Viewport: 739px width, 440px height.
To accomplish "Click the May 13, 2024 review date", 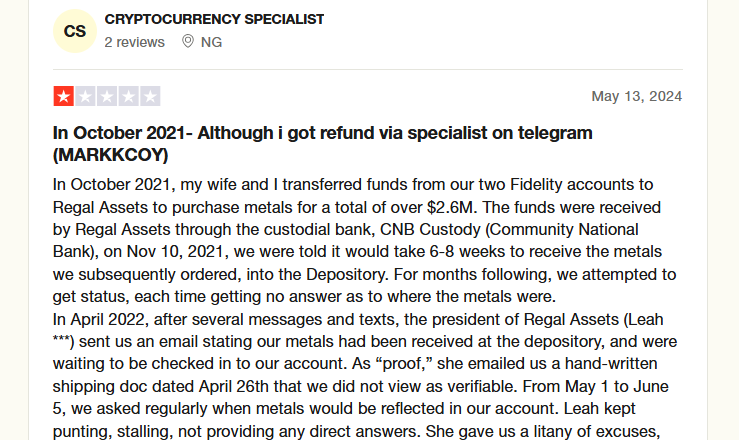I will tap(637, 96).
